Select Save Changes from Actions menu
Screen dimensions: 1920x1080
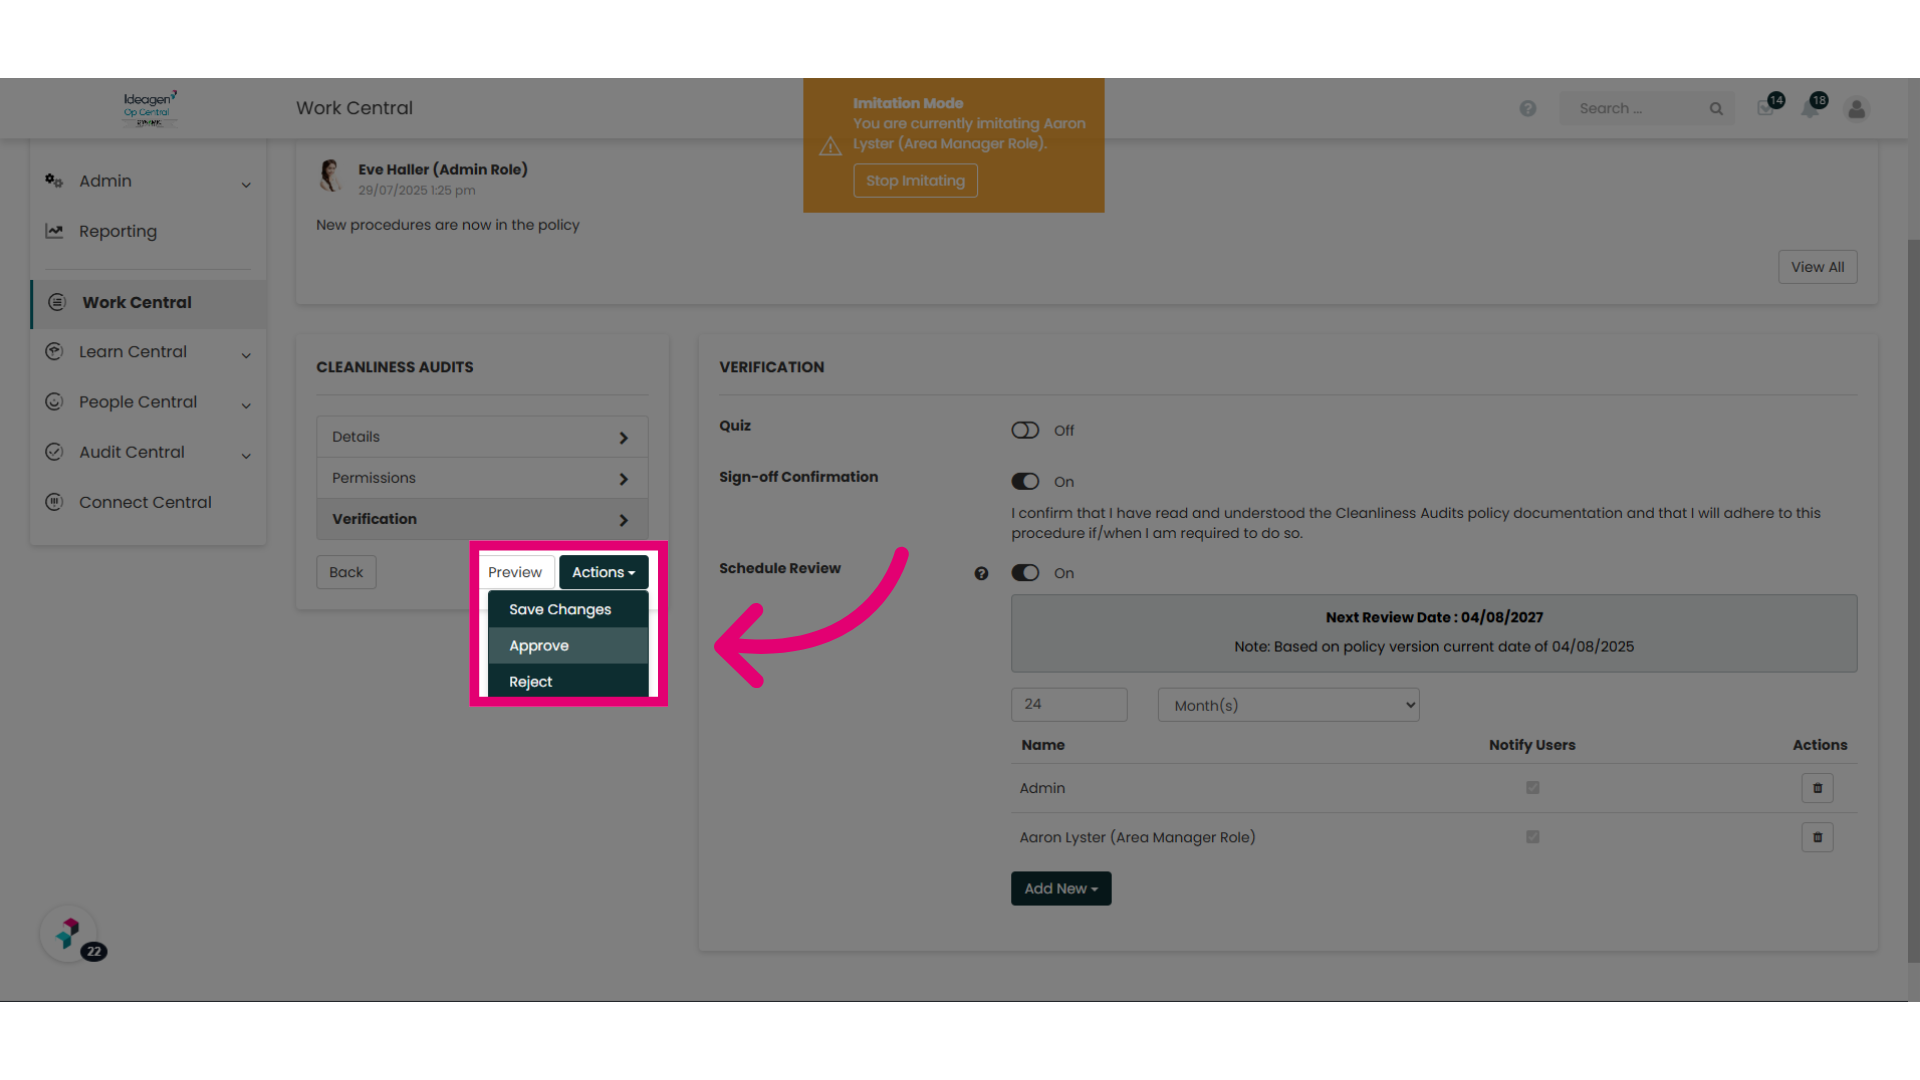pos(568,609)
